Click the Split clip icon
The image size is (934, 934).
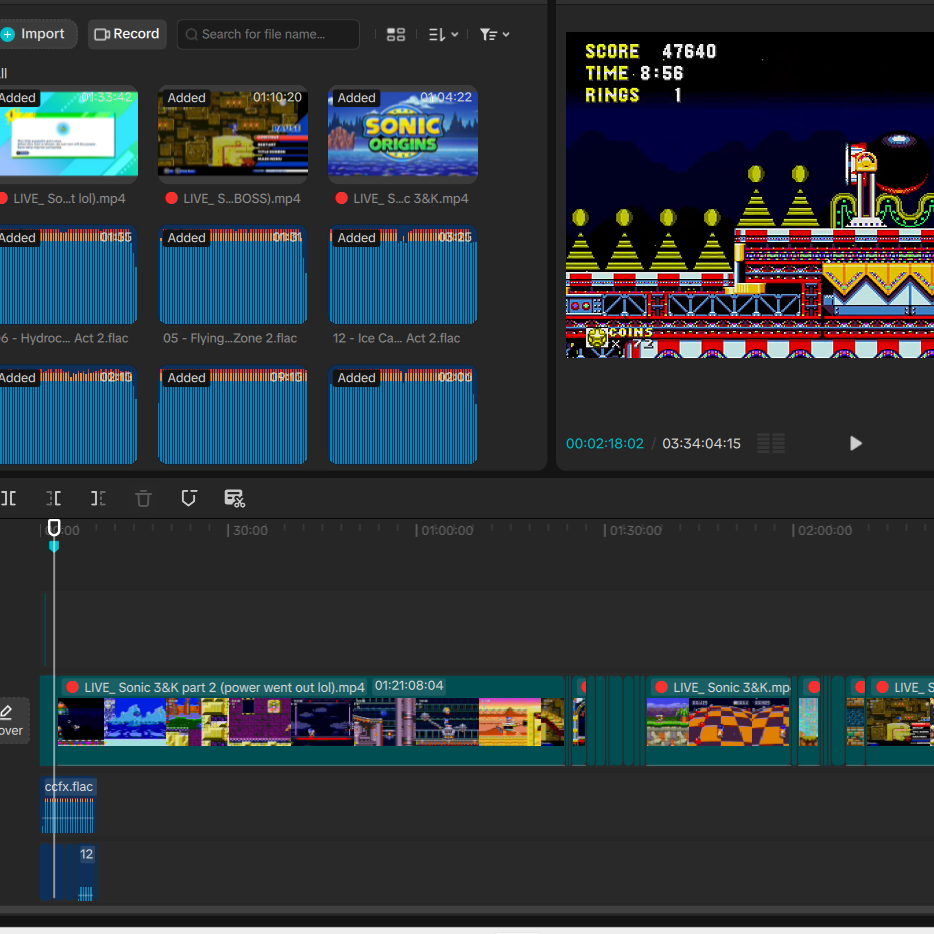click(8, 498)
